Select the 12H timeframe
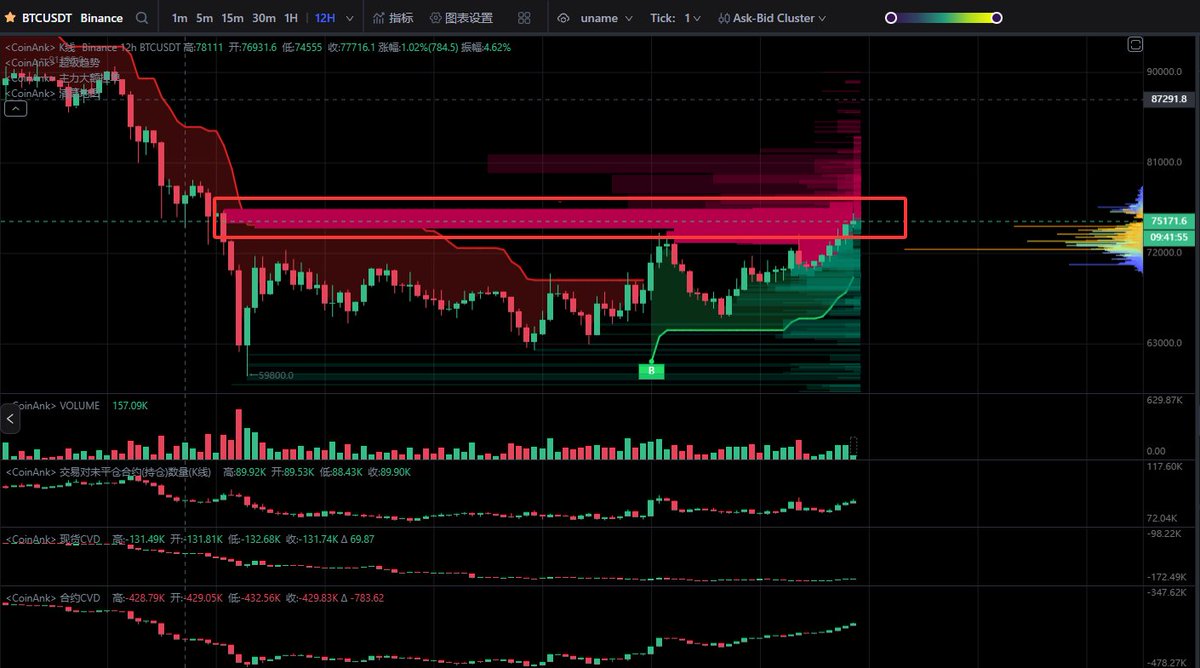 point(325,18)
